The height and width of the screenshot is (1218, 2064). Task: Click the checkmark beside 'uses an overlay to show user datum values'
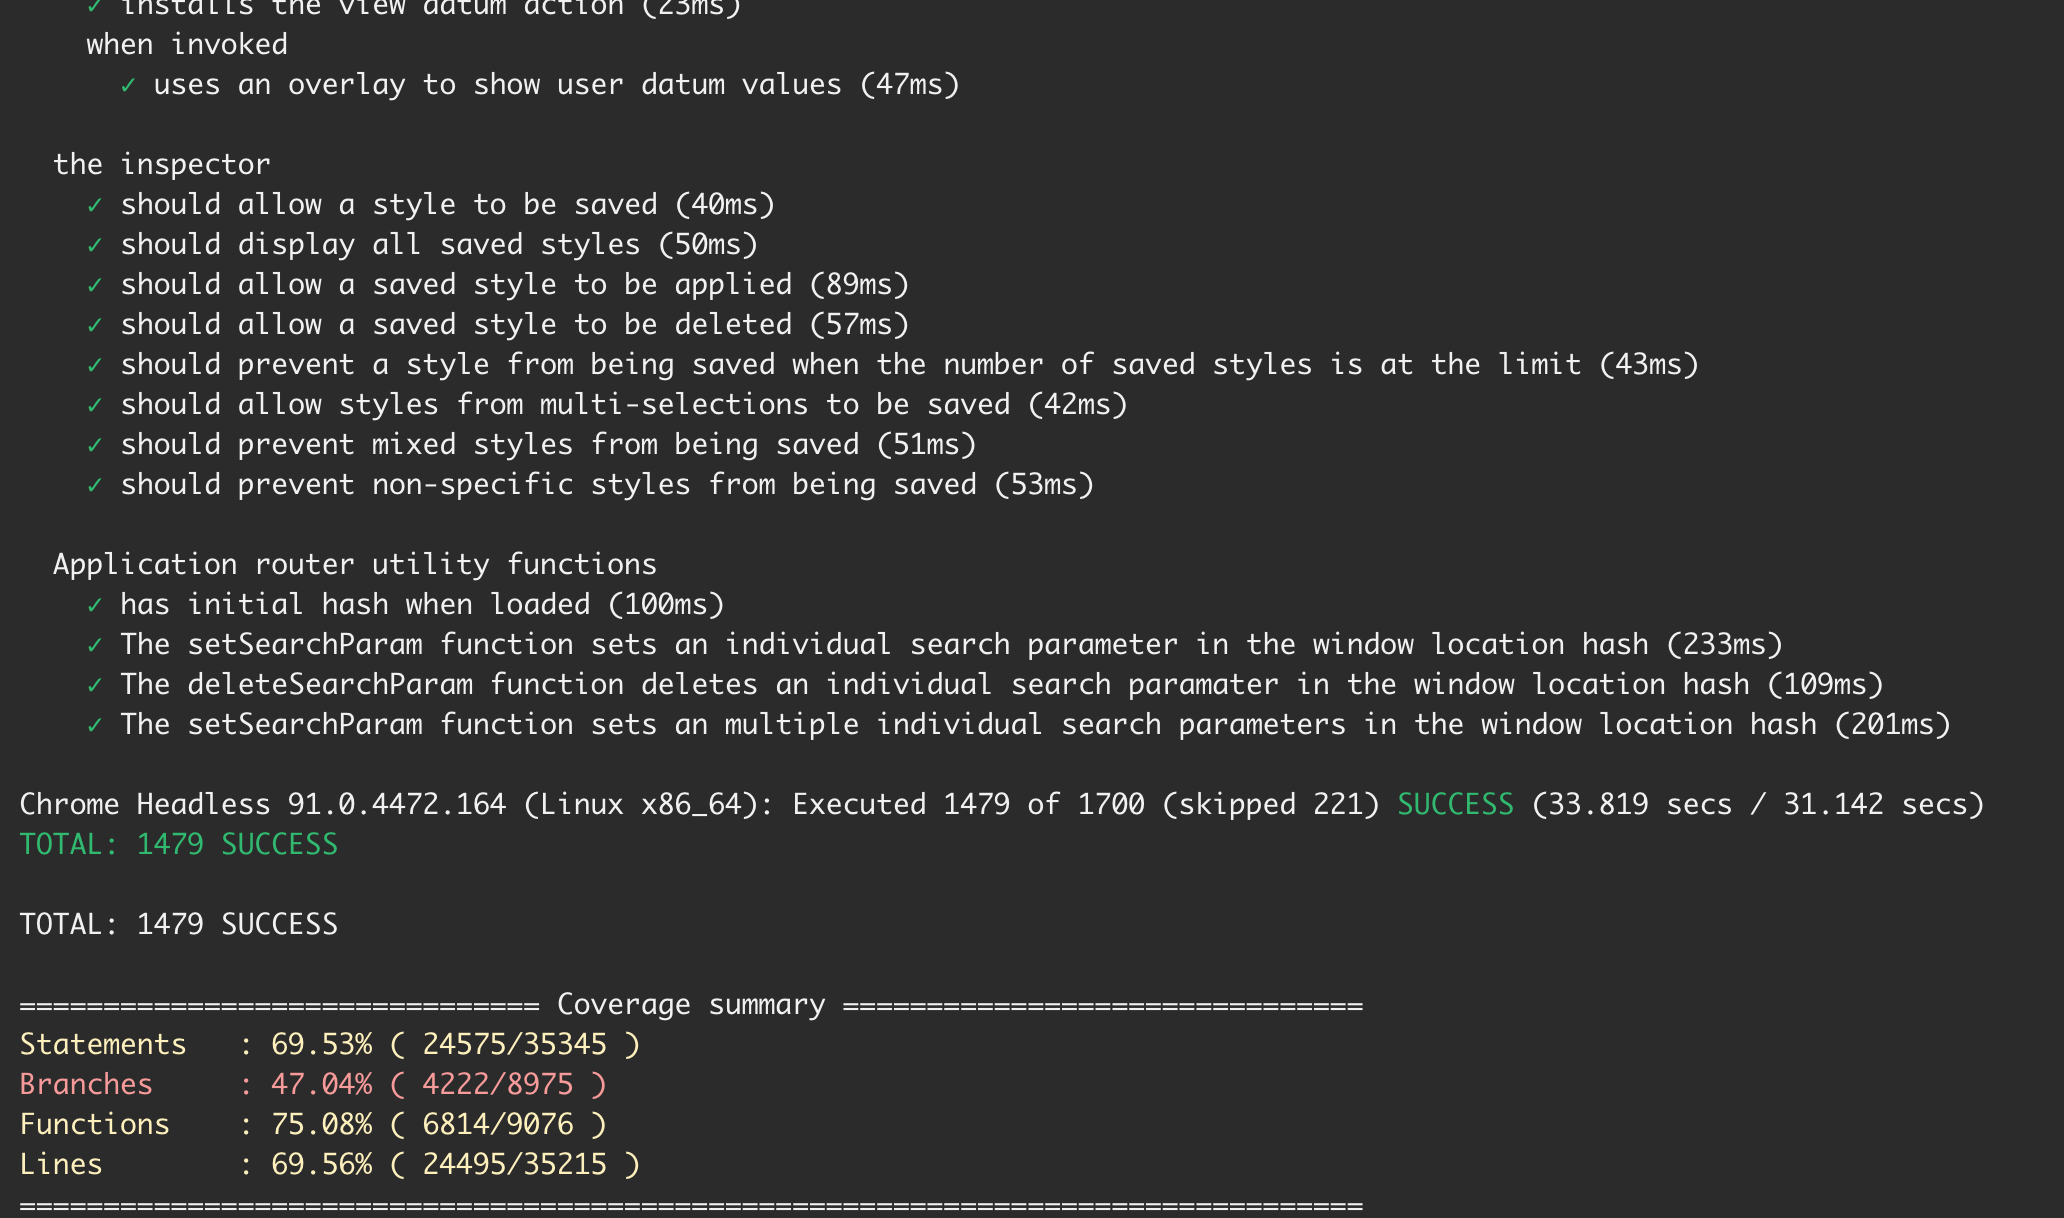[x=128, y=85]
